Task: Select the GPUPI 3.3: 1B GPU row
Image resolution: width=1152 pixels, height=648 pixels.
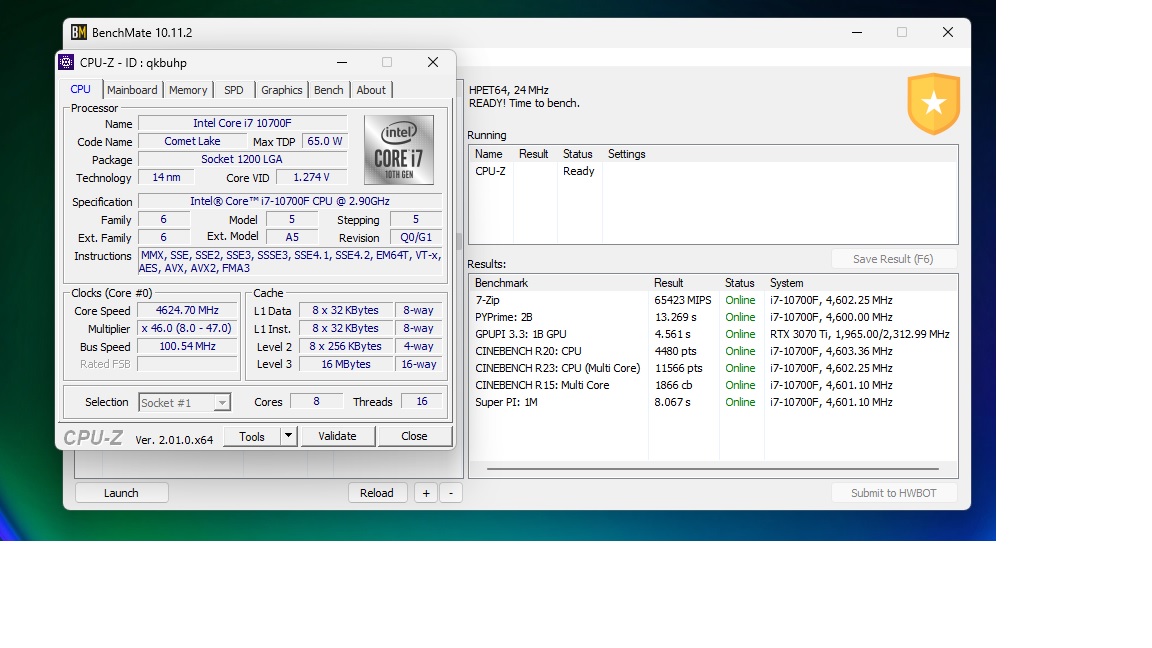Action: click(713, 334)
